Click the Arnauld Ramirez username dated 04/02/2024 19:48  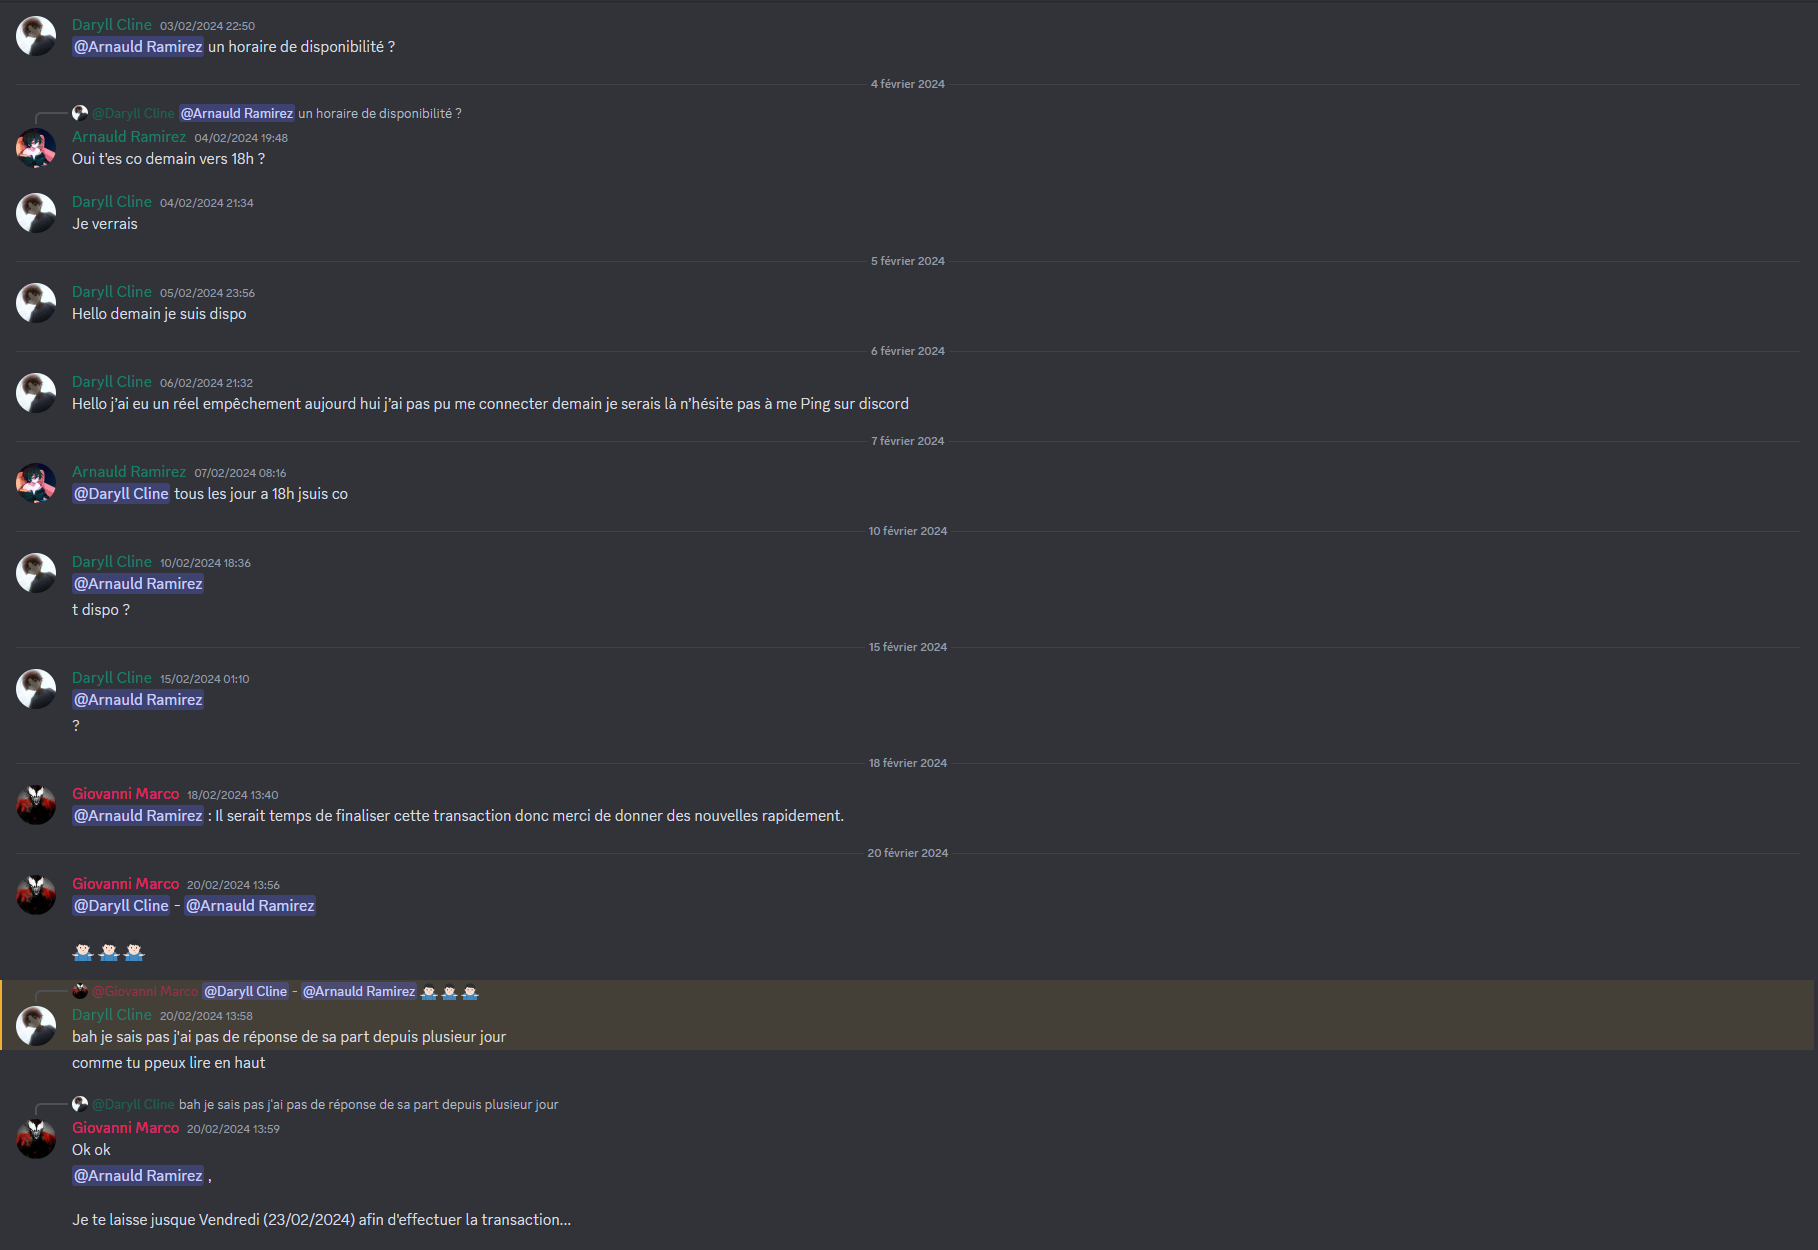[129, 137]
